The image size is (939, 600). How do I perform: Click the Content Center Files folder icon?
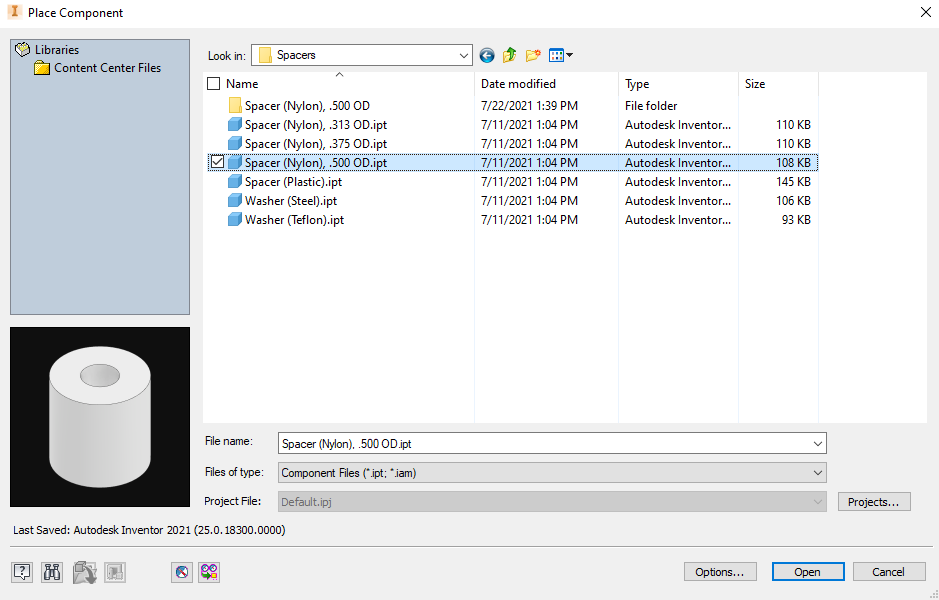coord(42,68)
